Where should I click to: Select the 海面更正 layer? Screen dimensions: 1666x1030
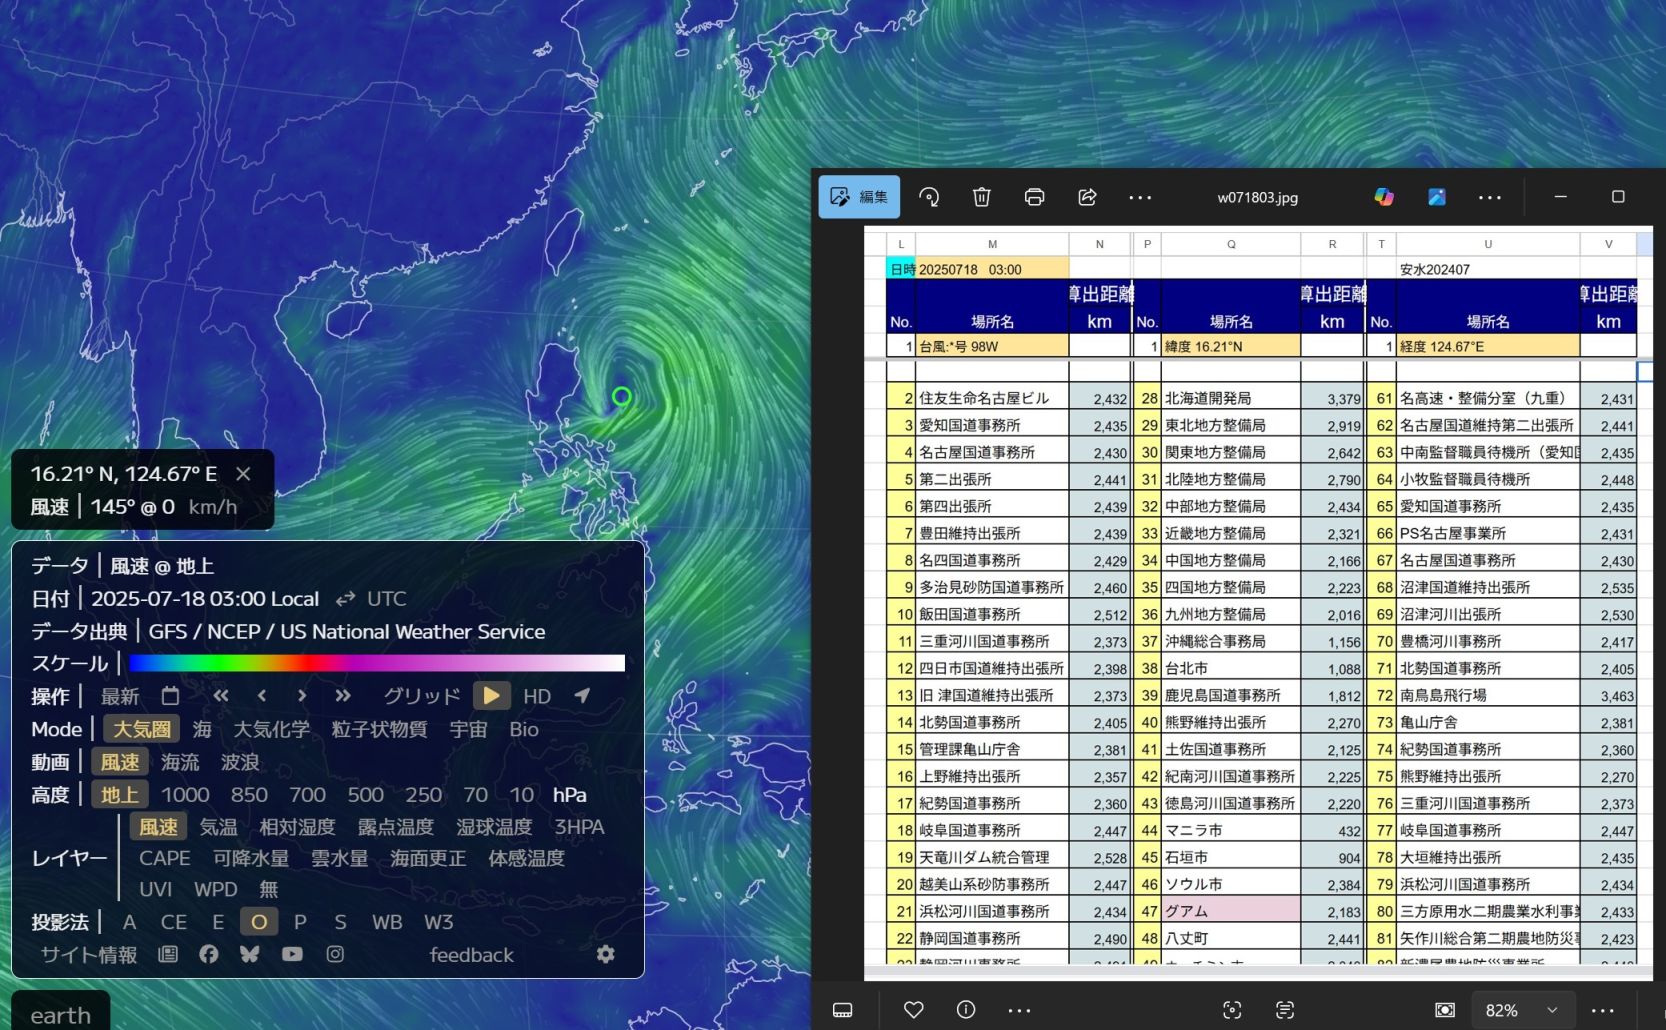point(428,858)
